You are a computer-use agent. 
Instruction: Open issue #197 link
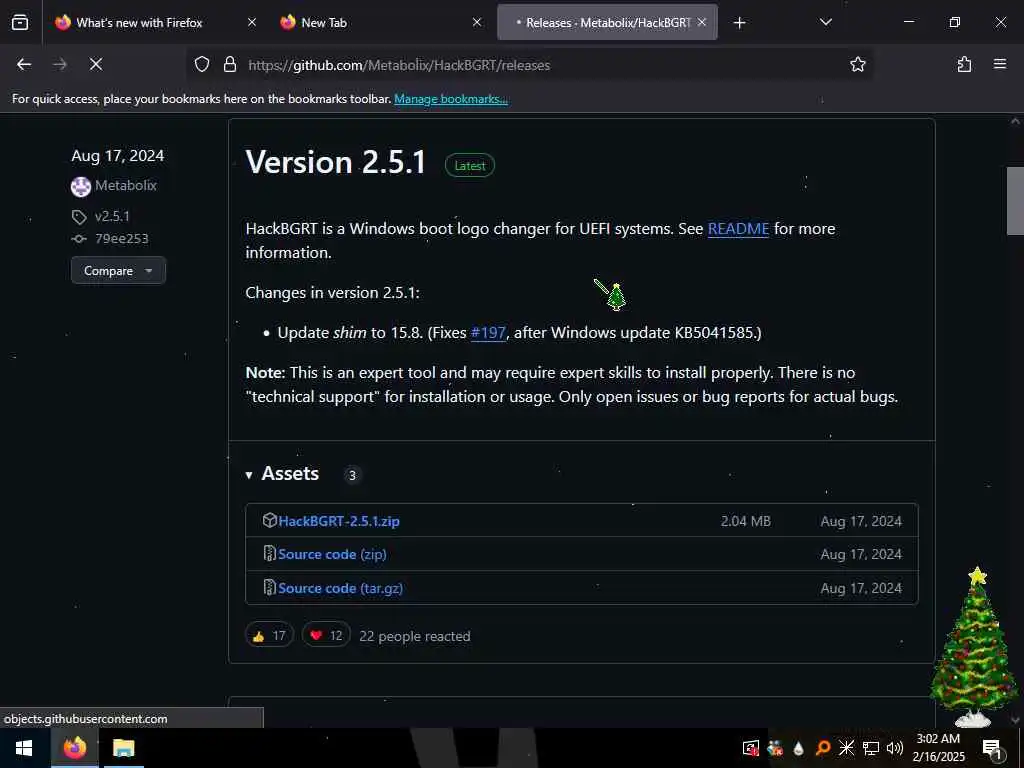click(488, 332)
